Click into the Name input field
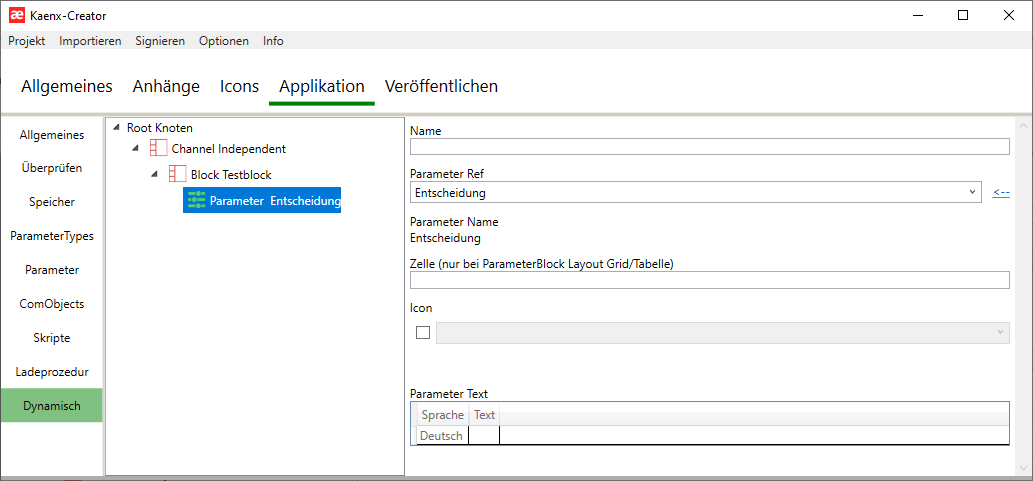 coord(709,147)
